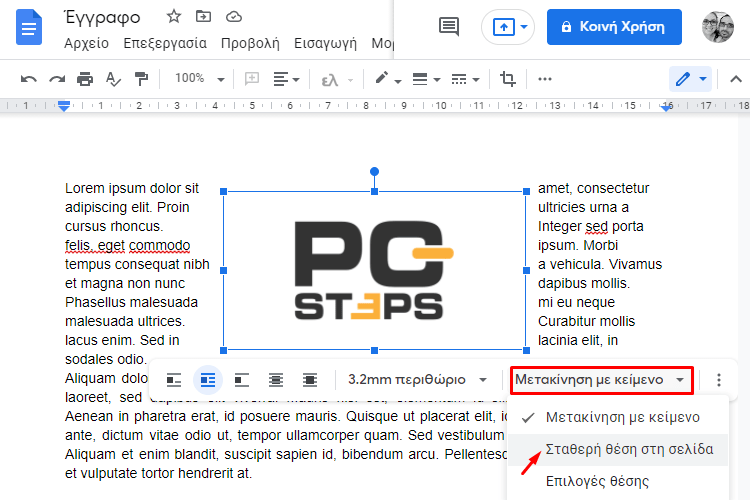Click the left indent marker on ruler
The height and width of the screenshot is (500, 750).
click(x=64, y=106)
